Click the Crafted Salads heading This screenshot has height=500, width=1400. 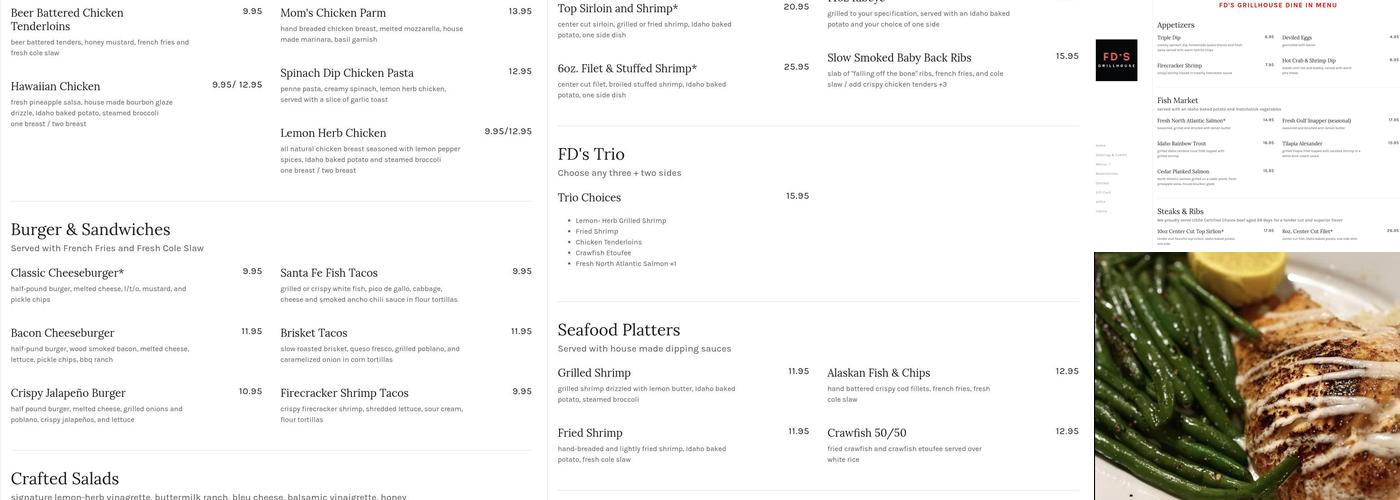pos(65,479)
